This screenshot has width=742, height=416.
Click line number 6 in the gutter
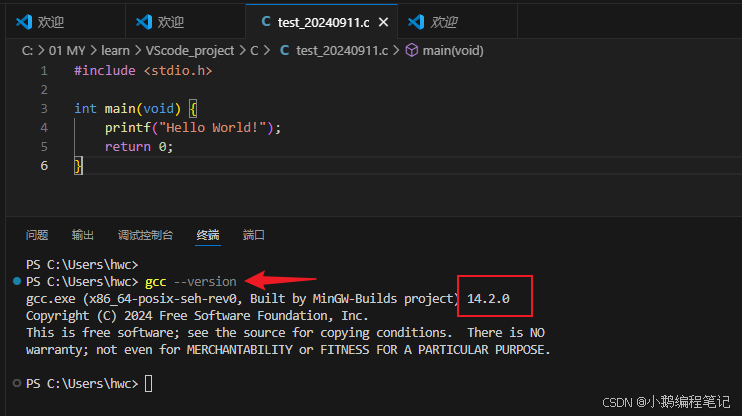point(44,166)
